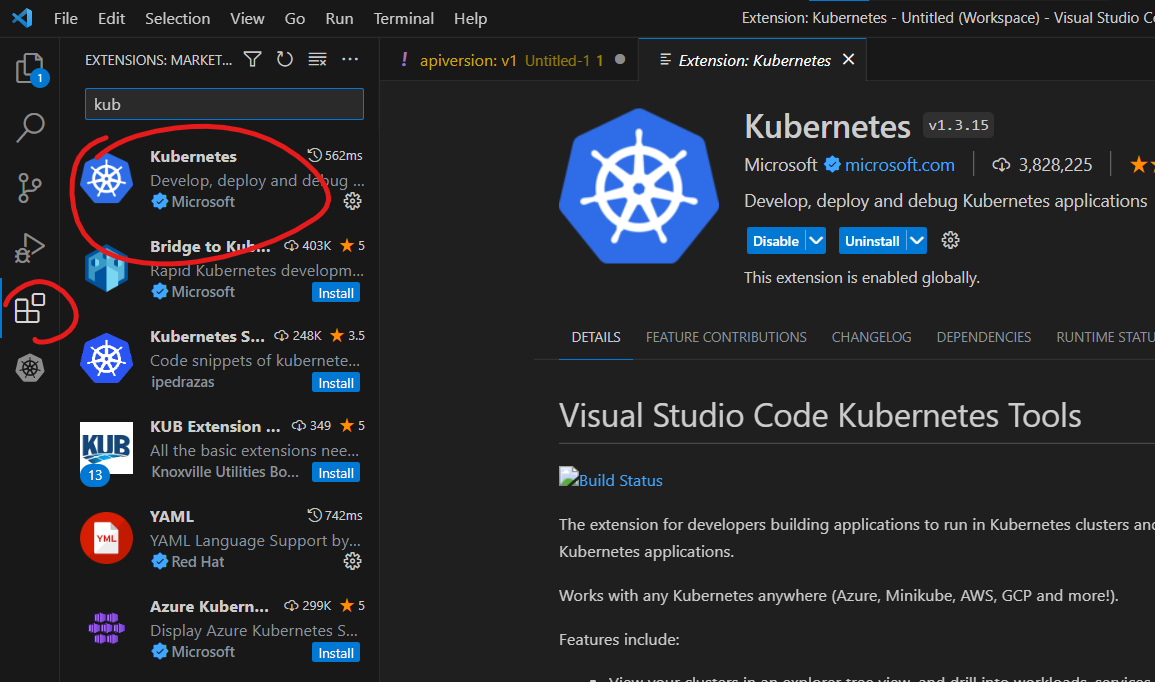This screenshot has height=682, width=1155.
Task: Open the Kubernetes extension's manage gear in the list
Action: (x=352, y=201)
